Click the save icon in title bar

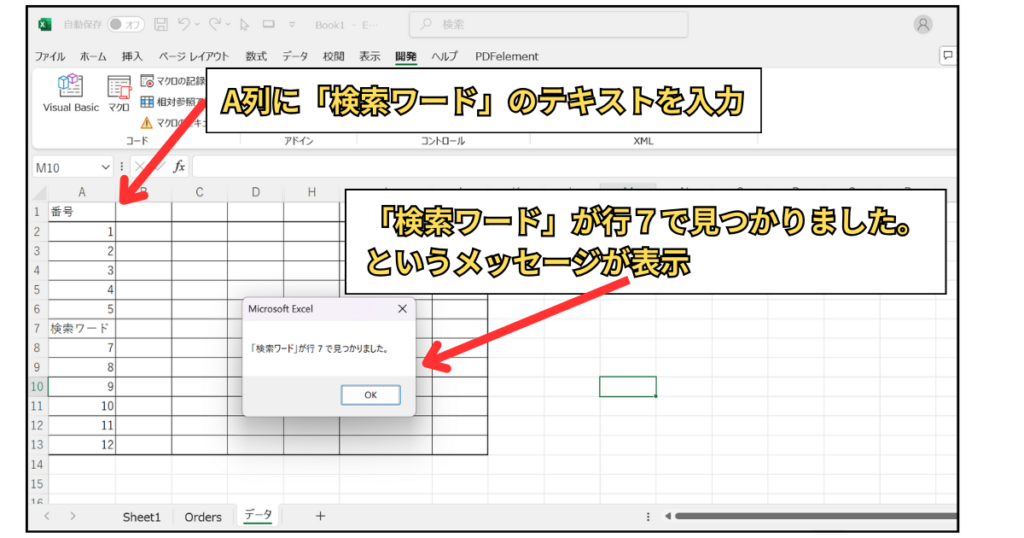(x=160, y=24)
